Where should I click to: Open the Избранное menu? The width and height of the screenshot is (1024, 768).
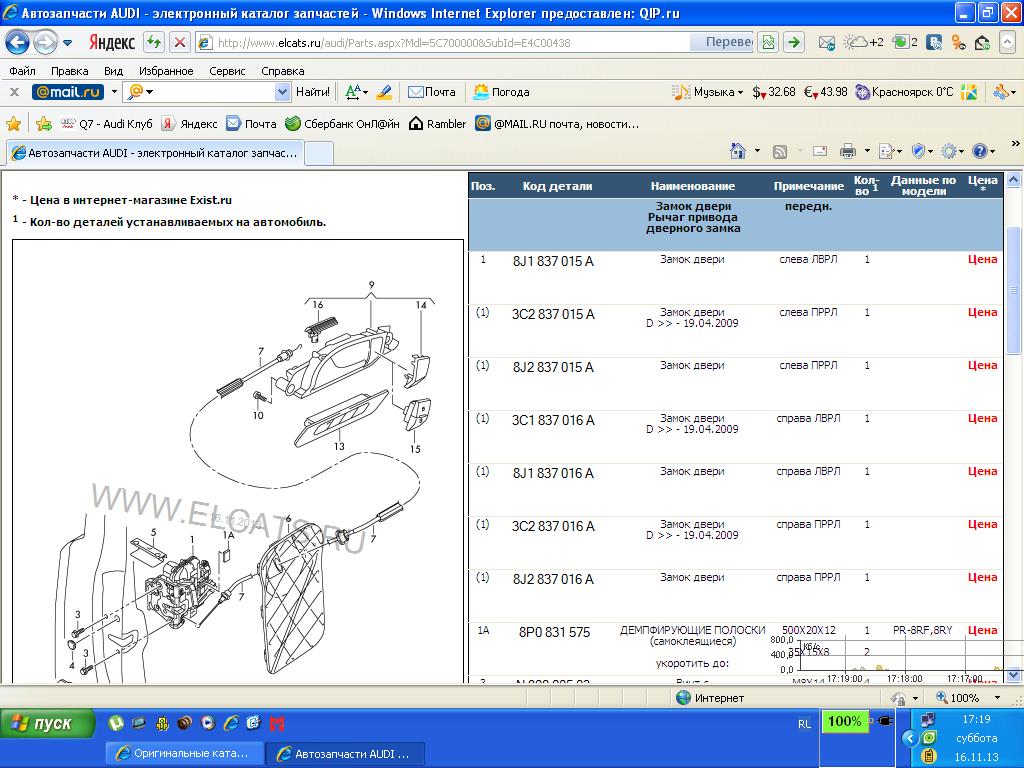pyautogui.click(x=166, y=71)
